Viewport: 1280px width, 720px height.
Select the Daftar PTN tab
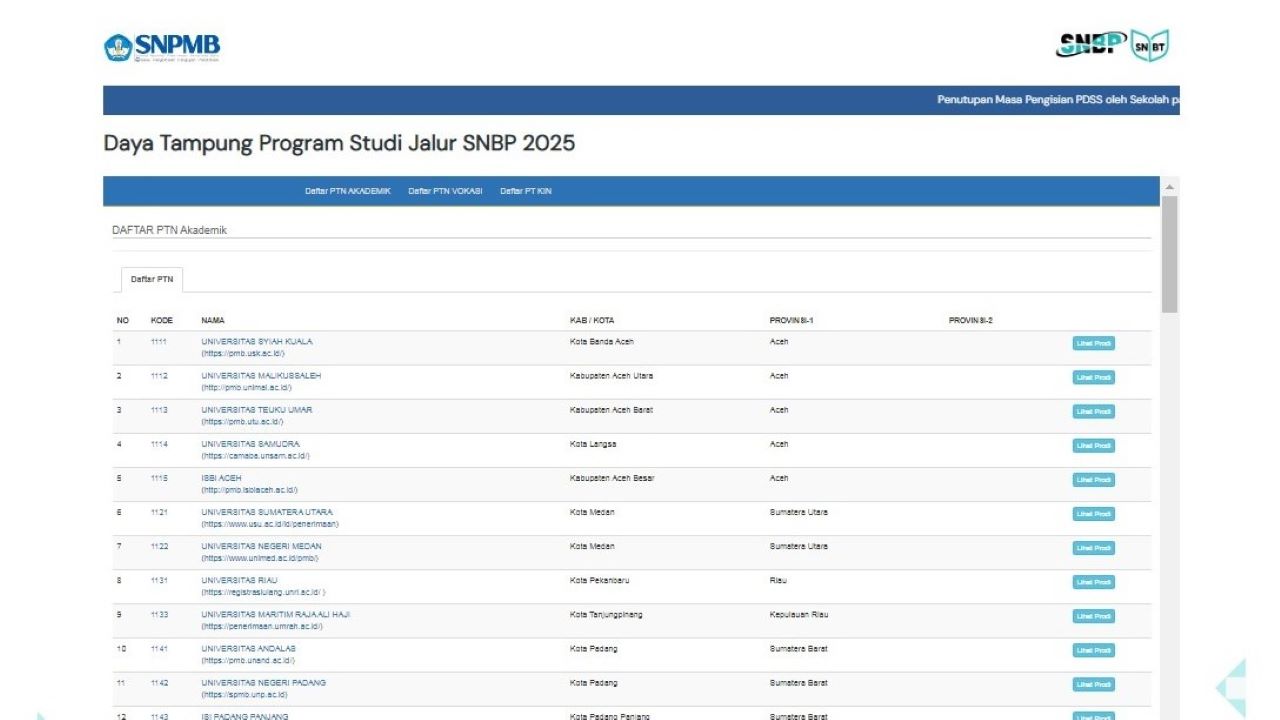coord(152,279)
